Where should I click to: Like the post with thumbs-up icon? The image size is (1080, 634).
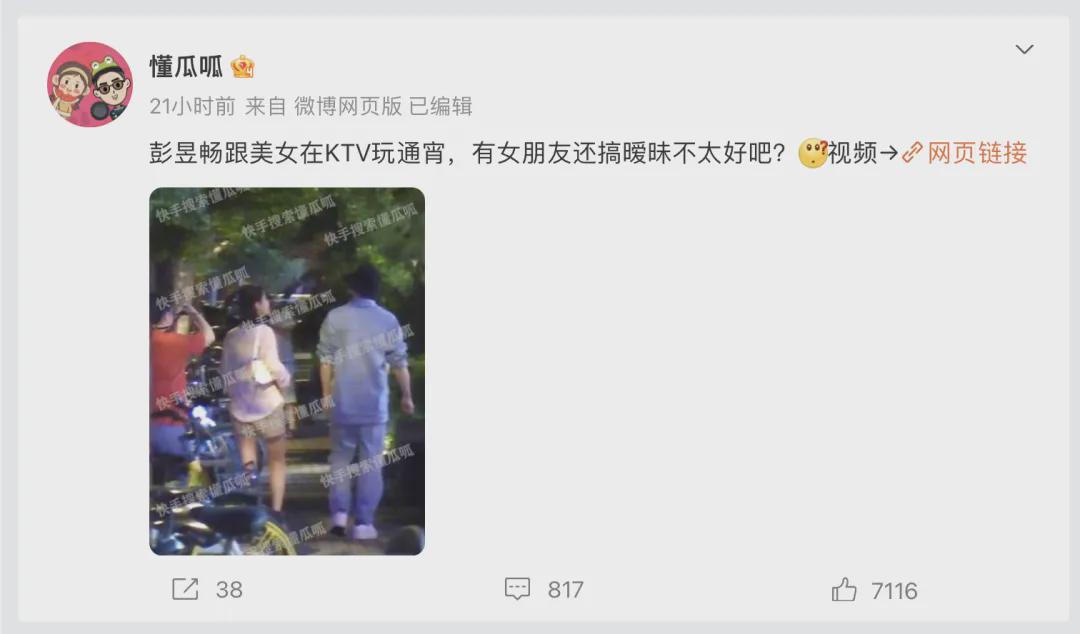tap(844, 590)
